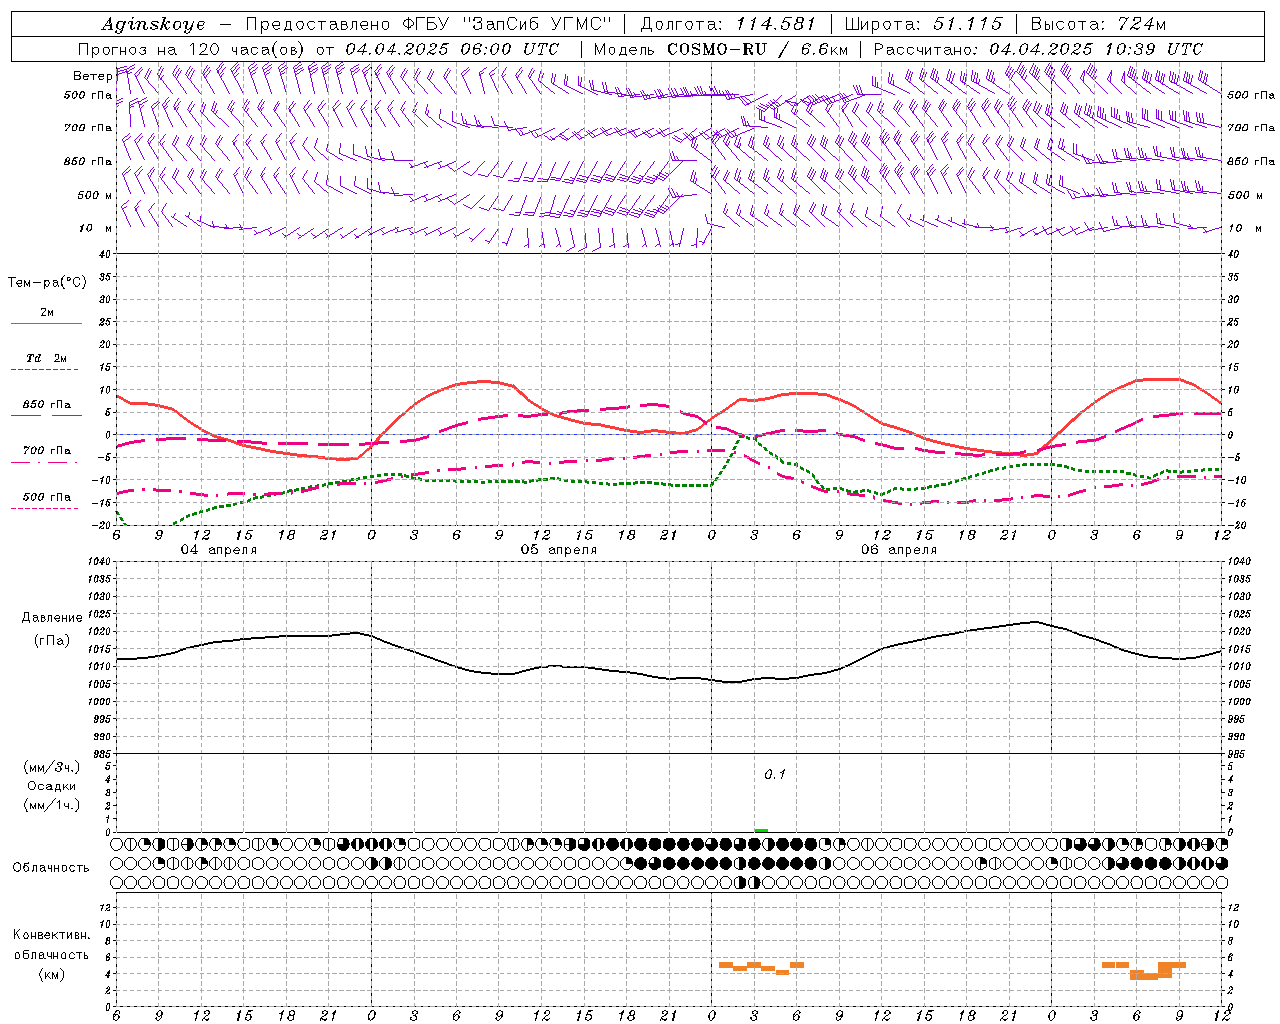Select the Td 2м dew point legend entry
1280x1024 pixels.
pyautogui.click(x=46, y=358)
